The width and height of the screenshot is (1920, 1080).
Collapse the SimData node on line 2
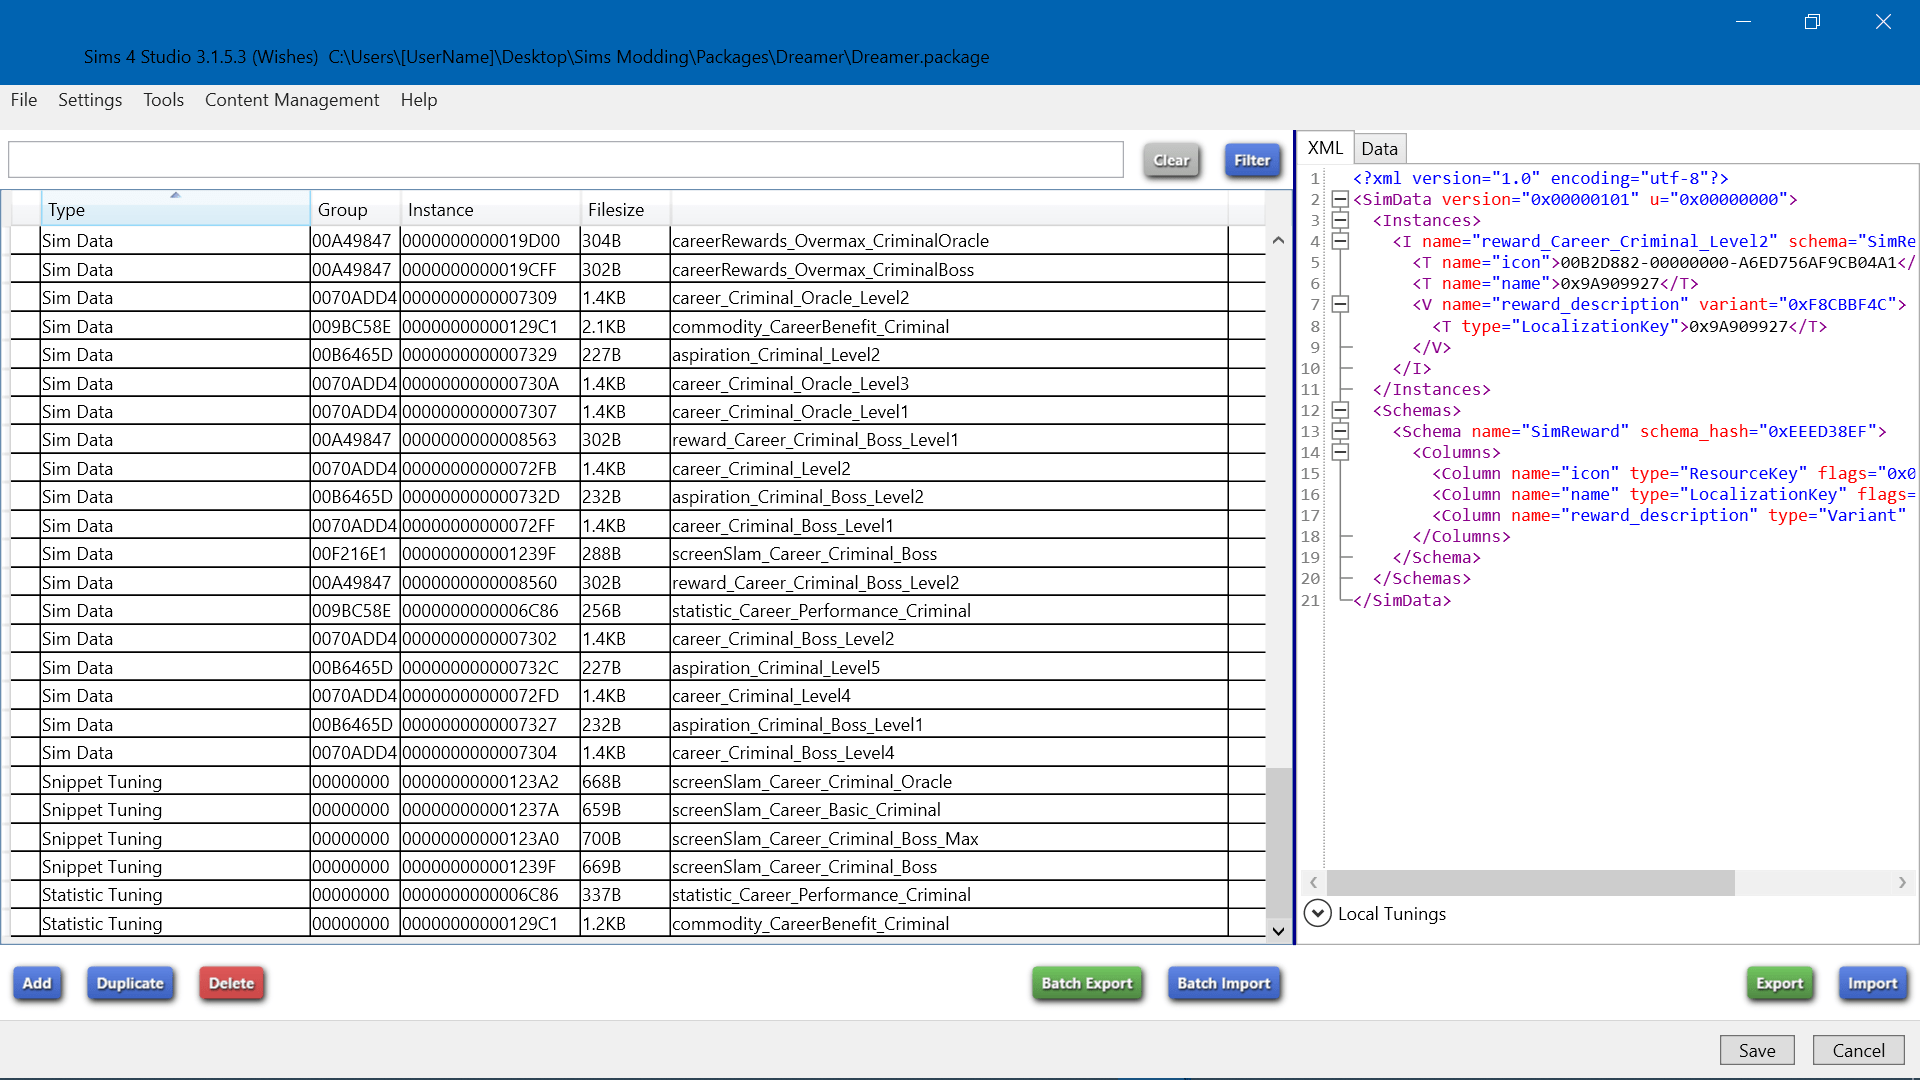tap(1340, 199)
